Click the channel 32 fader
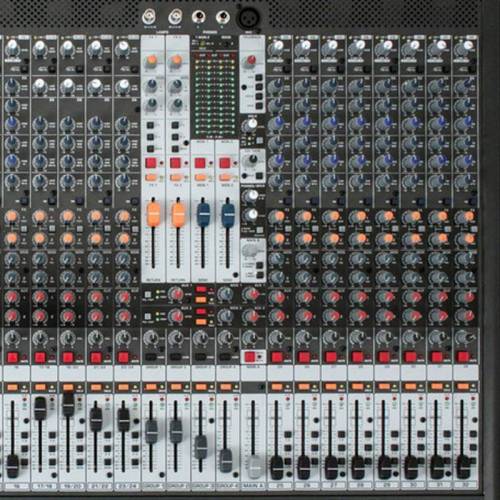The width and height of the screenshot is (500, 500). 463,467
